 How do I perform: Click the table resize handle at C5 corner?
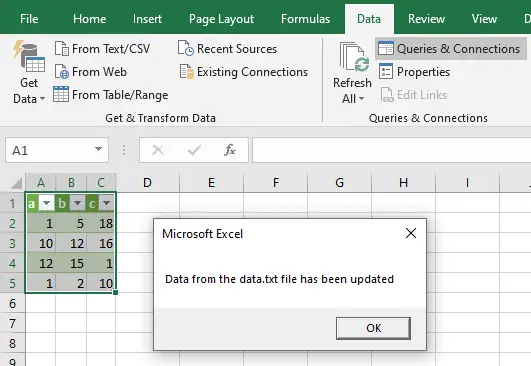point(115,292)
